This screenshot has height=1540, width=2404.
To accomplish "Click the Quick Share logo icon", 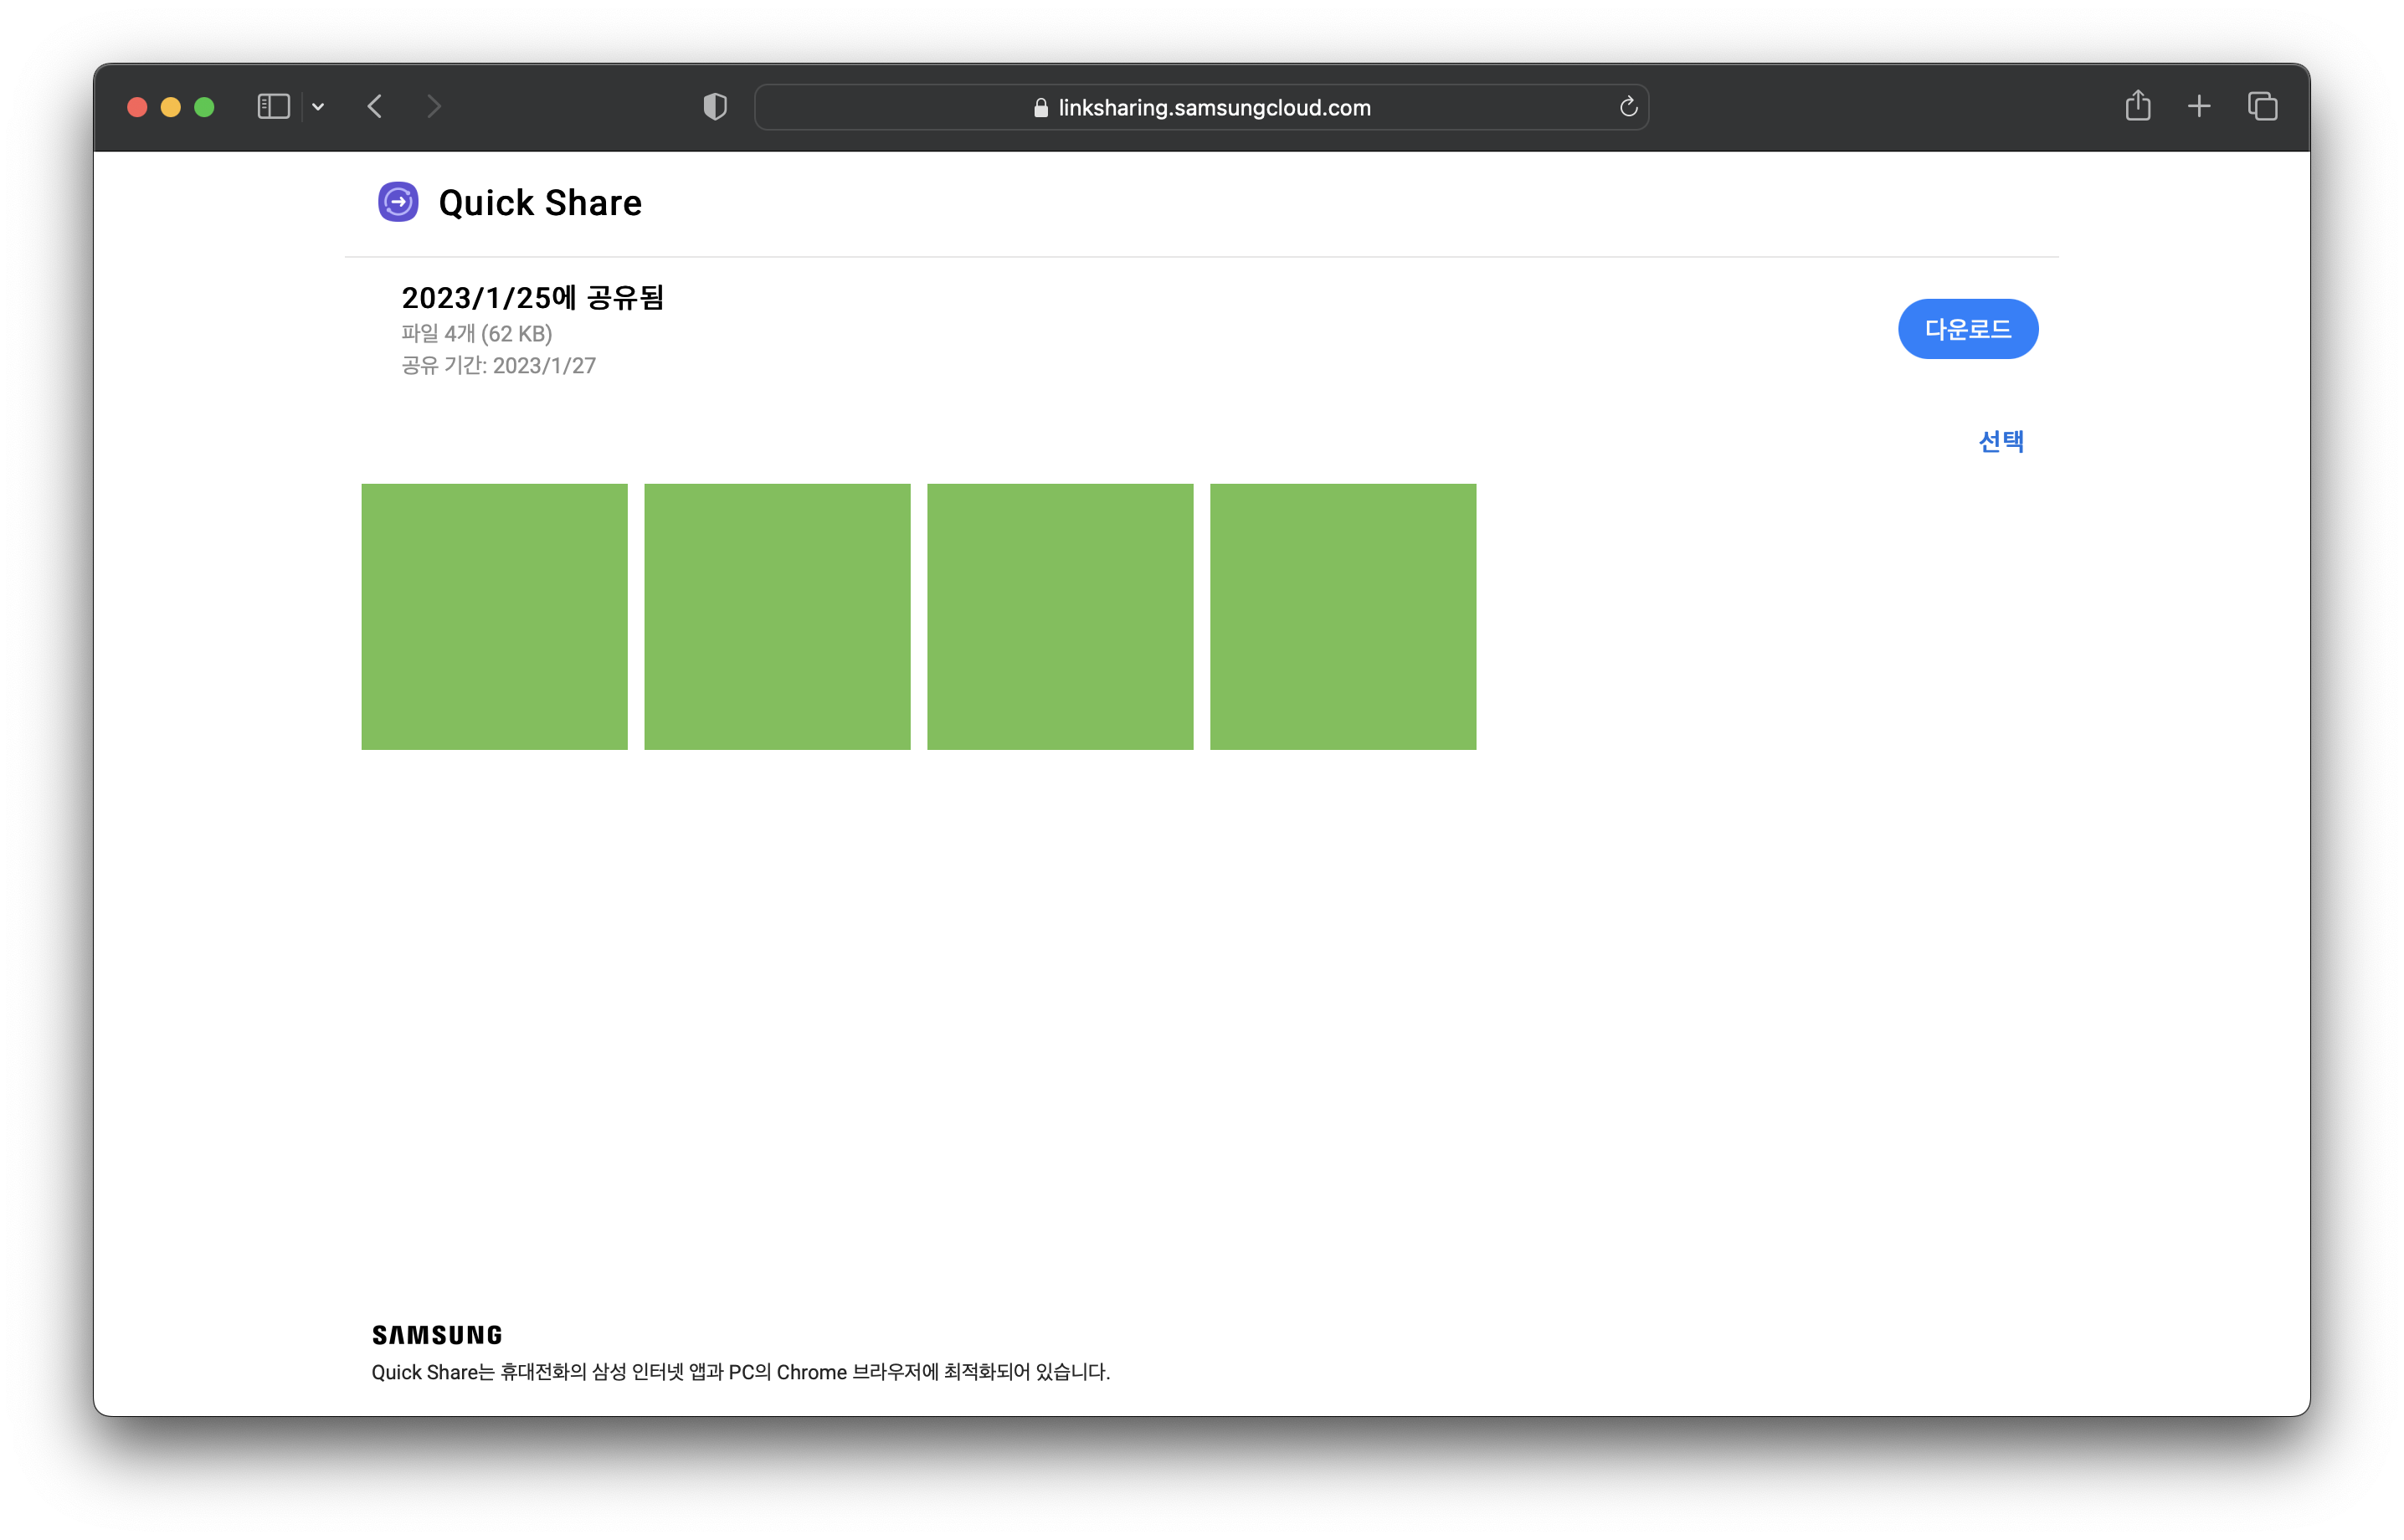I will tap(398, 202).
